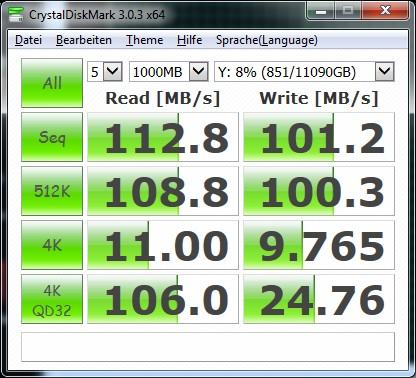Open the Hilfe menu
Image resolution: width=416 pixels, height=378 pixels.
tap(189, 40)
